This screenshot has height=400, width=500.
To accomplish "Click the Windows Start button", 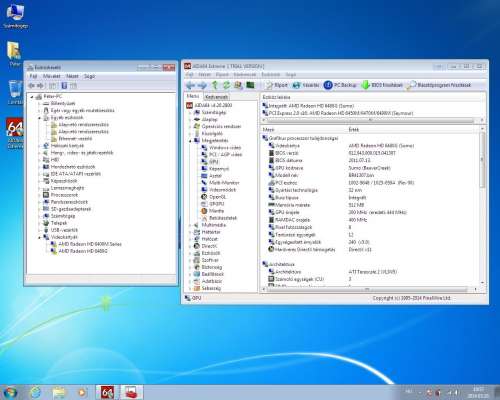I will click(x=10, y=392).
